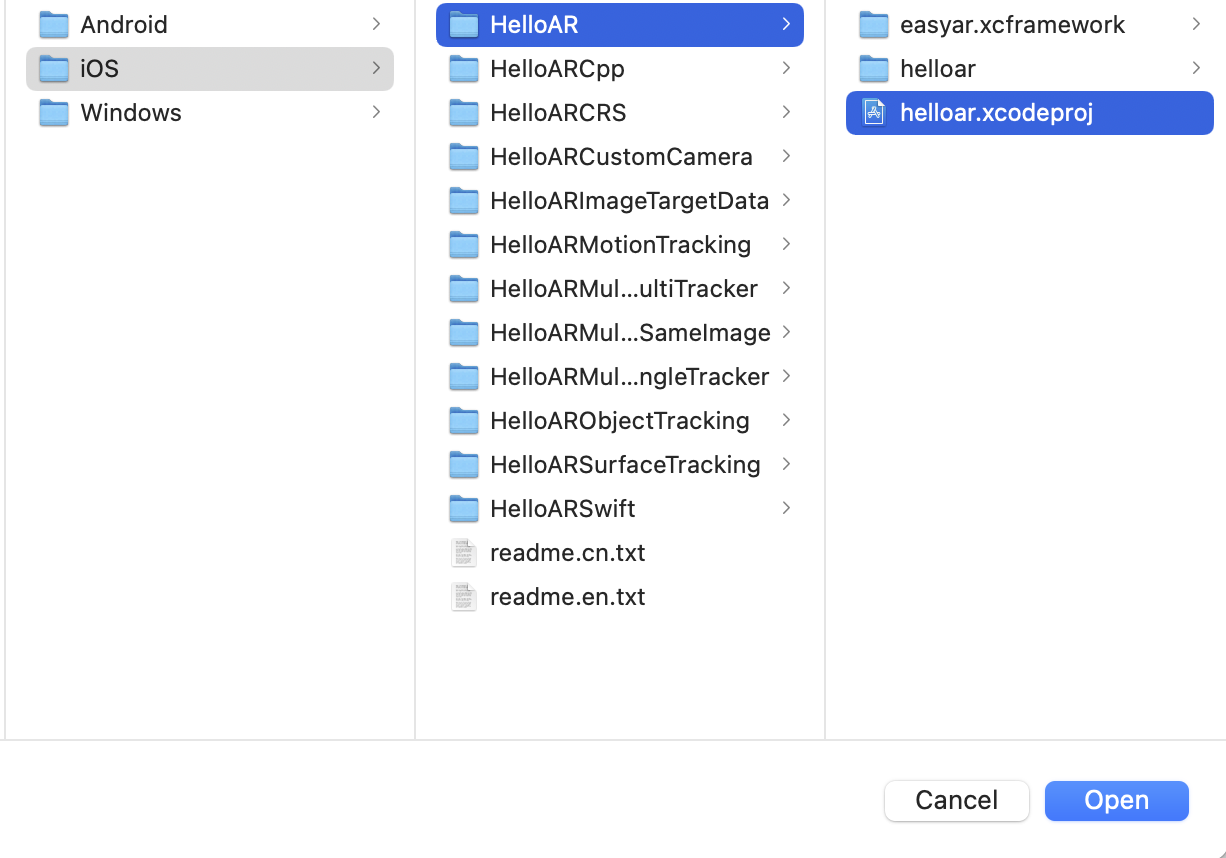Click the readme.cn.txt text file icon

pos(463,553)
